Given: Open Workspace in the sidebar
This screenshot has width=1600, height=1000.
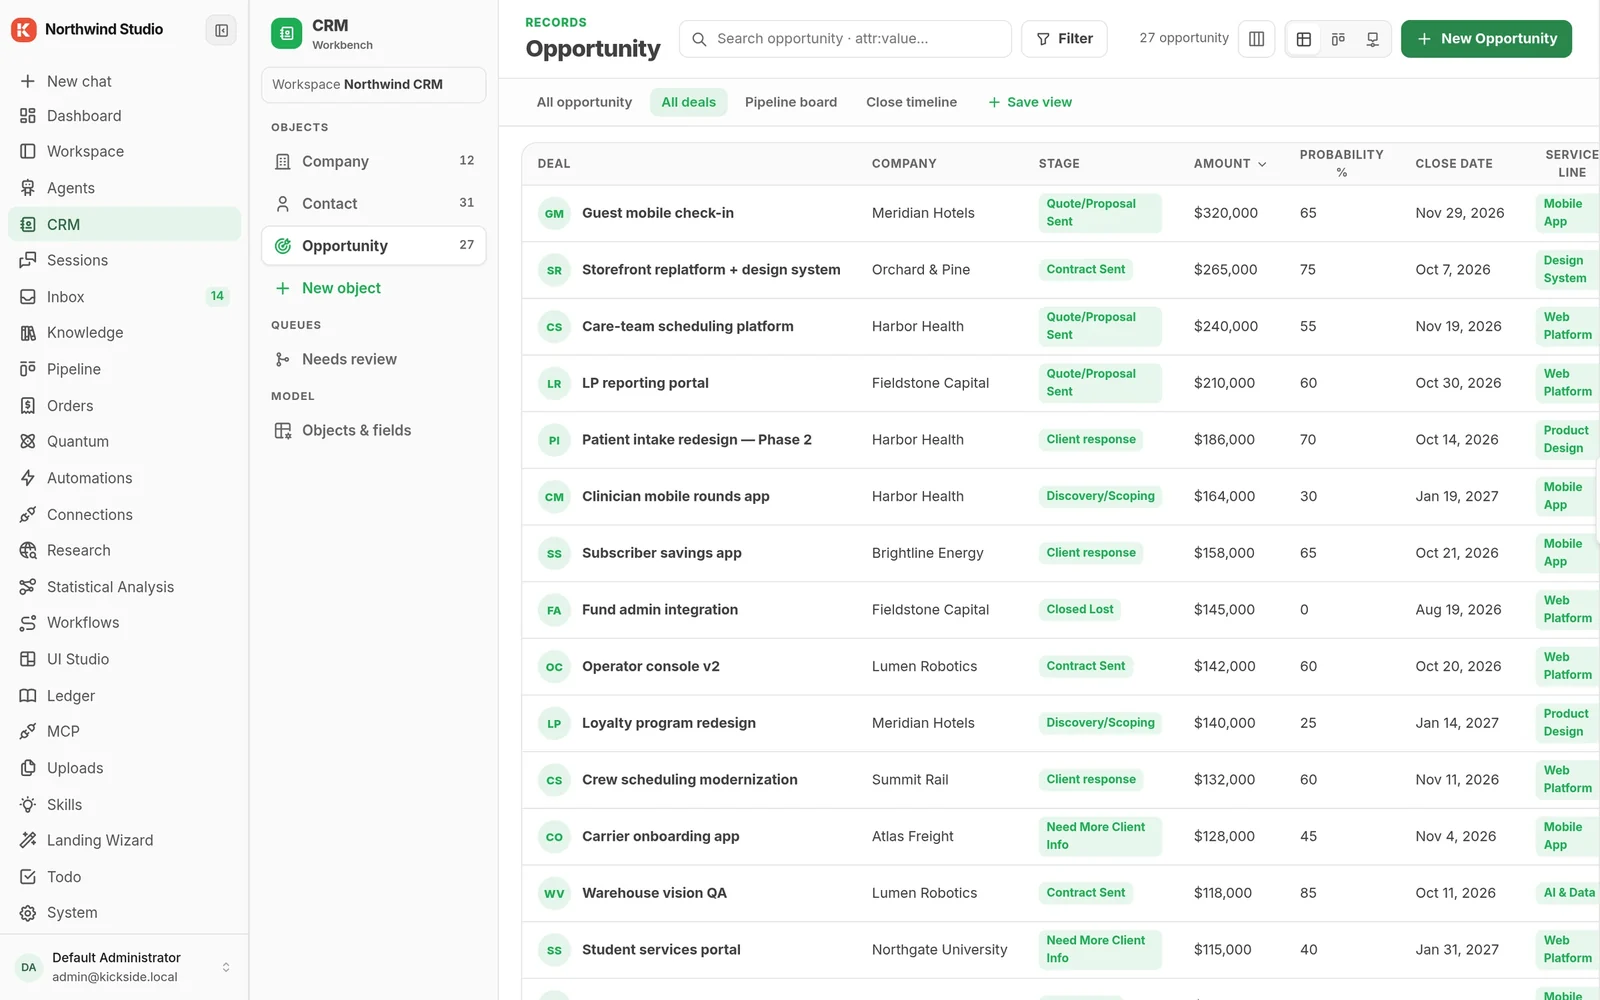Looking at the screenshot, I should (x=124, y=152).
